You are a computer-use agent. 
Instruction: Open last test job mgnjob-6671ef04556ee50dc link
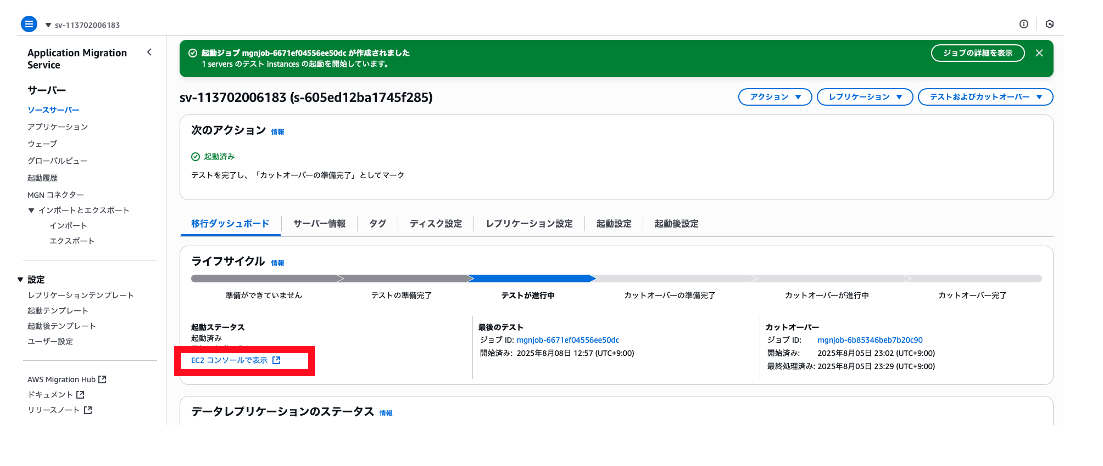[568, 340]
